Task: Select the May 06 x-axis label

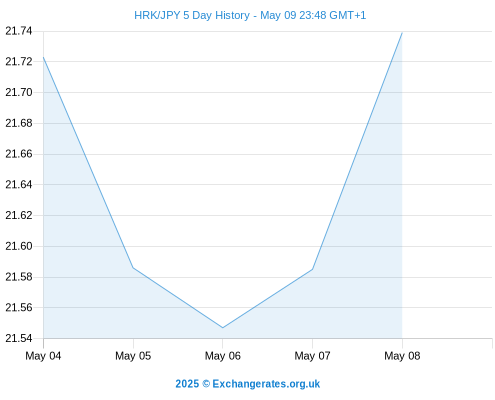Action: [223, 356]
